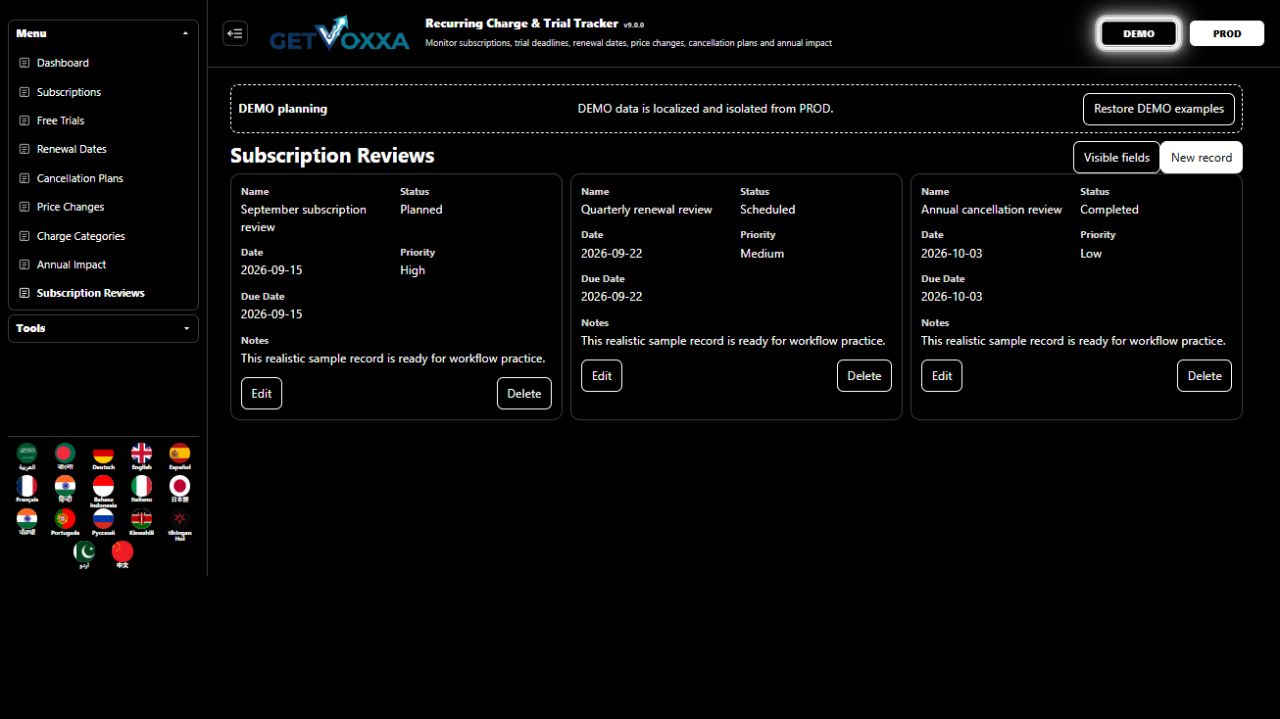This screenshot has height=719, width=1280.
Task: Pick the Japanese flag language icon
Action: [180, 489]
